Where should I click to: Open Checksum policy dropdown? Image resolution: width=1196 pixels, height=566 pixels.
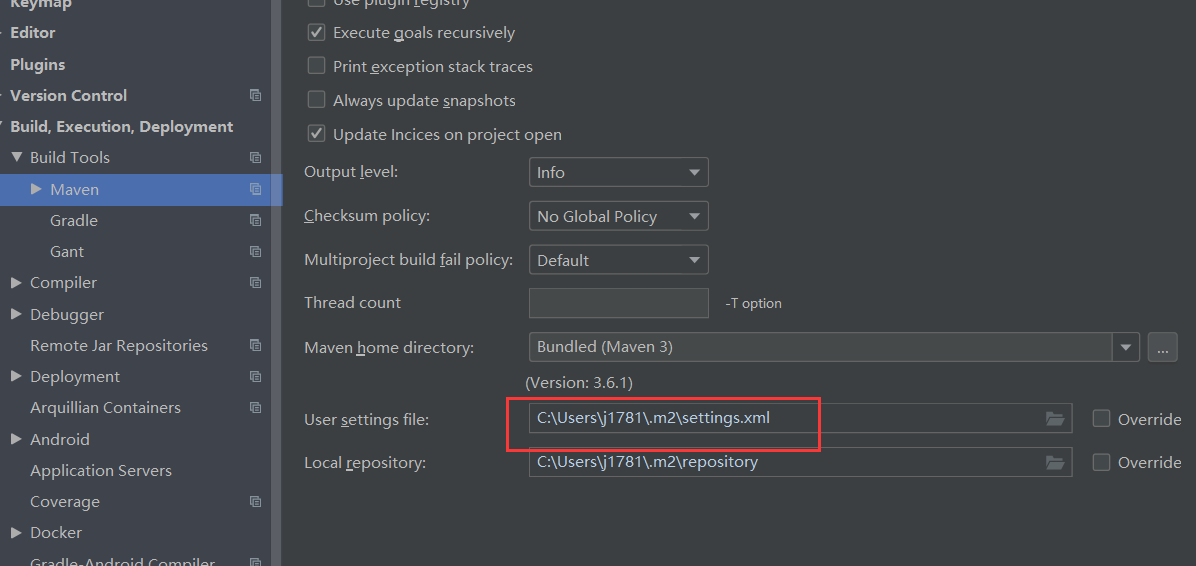point(619,216)
